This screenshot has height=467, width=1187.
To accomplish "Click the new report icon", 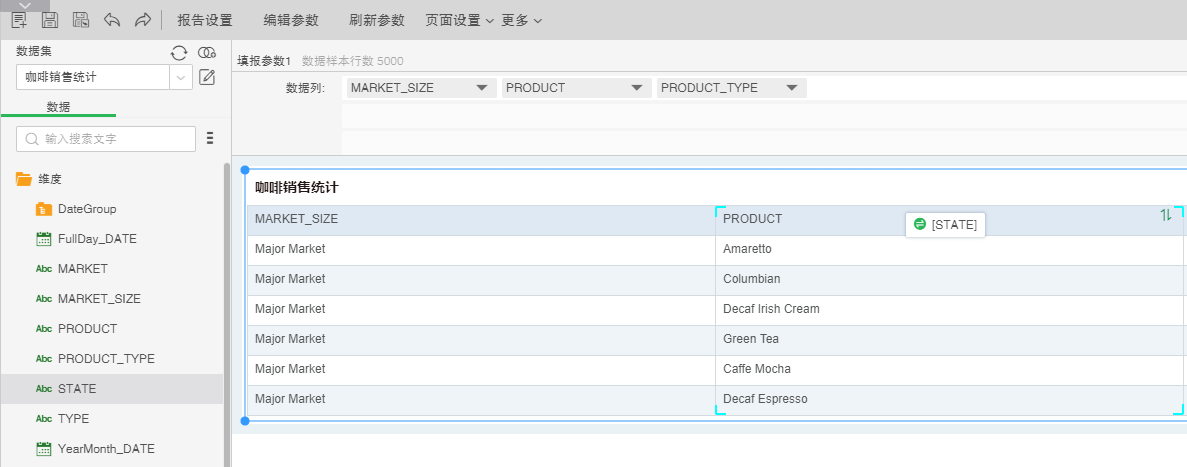I will (19, 20).
